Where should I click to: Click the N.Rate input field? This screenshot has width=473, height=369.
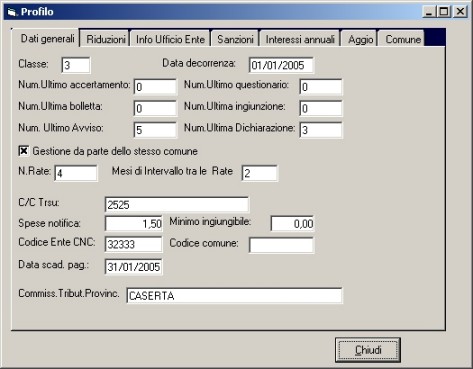pos(76,173)
